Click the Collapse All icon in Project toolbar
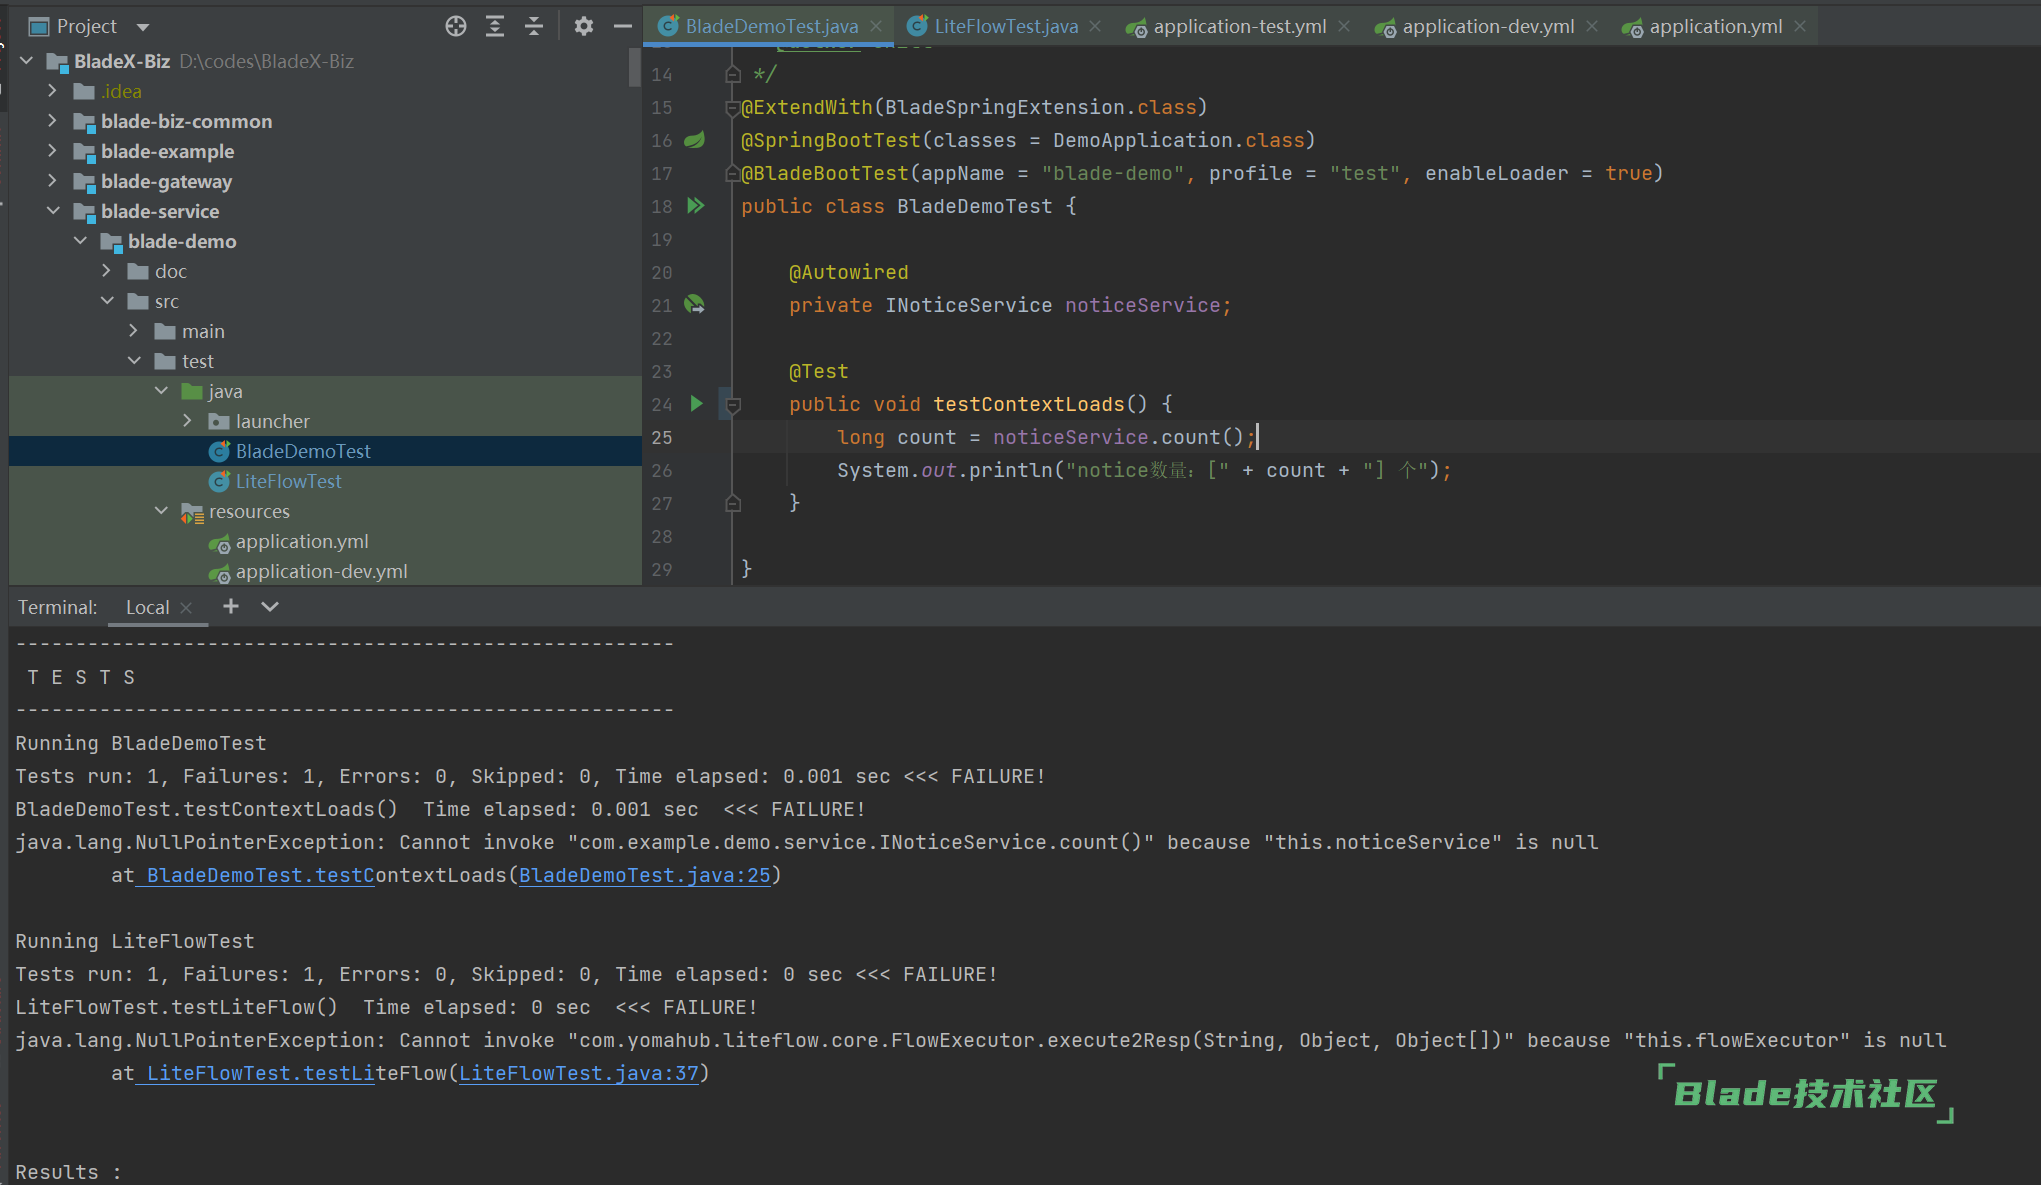 click(534, 26)
